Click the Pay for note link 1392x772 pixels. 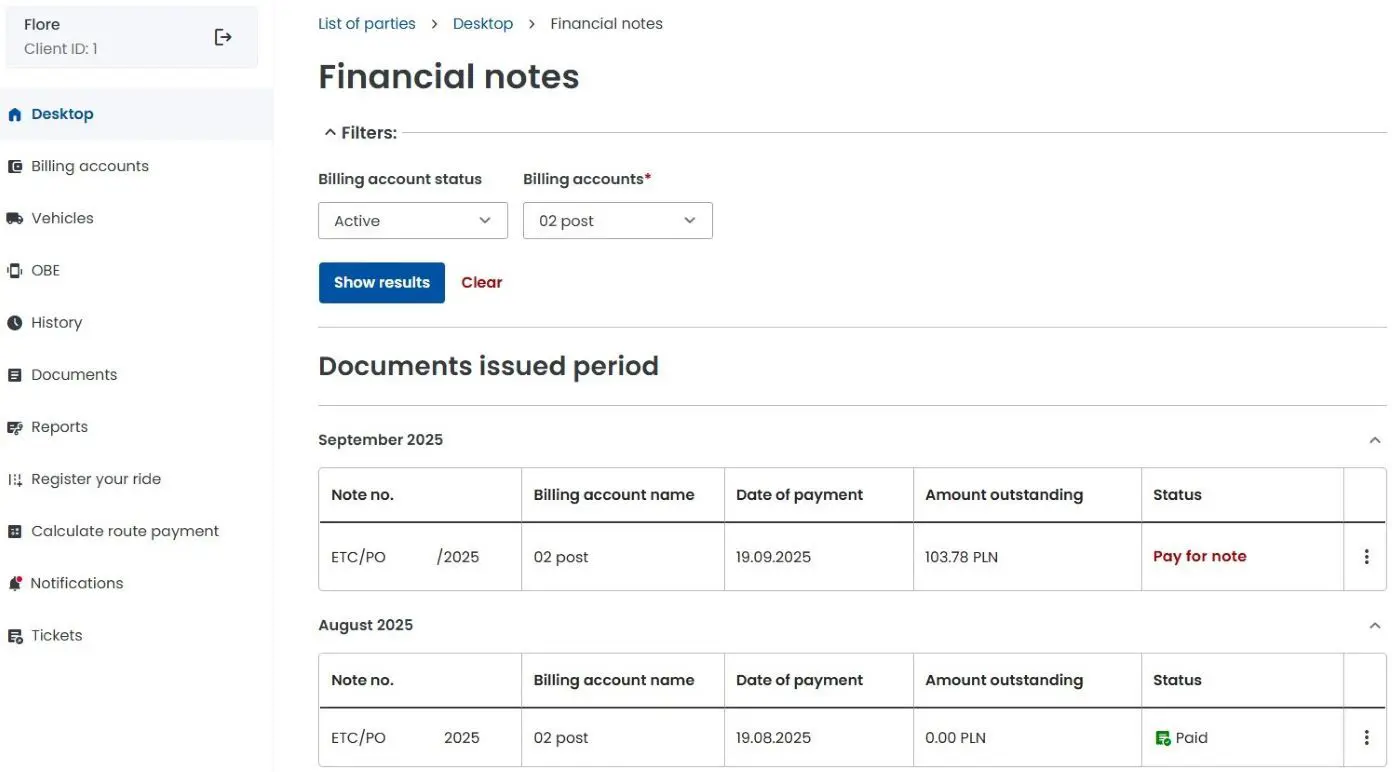pos(1199,557)
